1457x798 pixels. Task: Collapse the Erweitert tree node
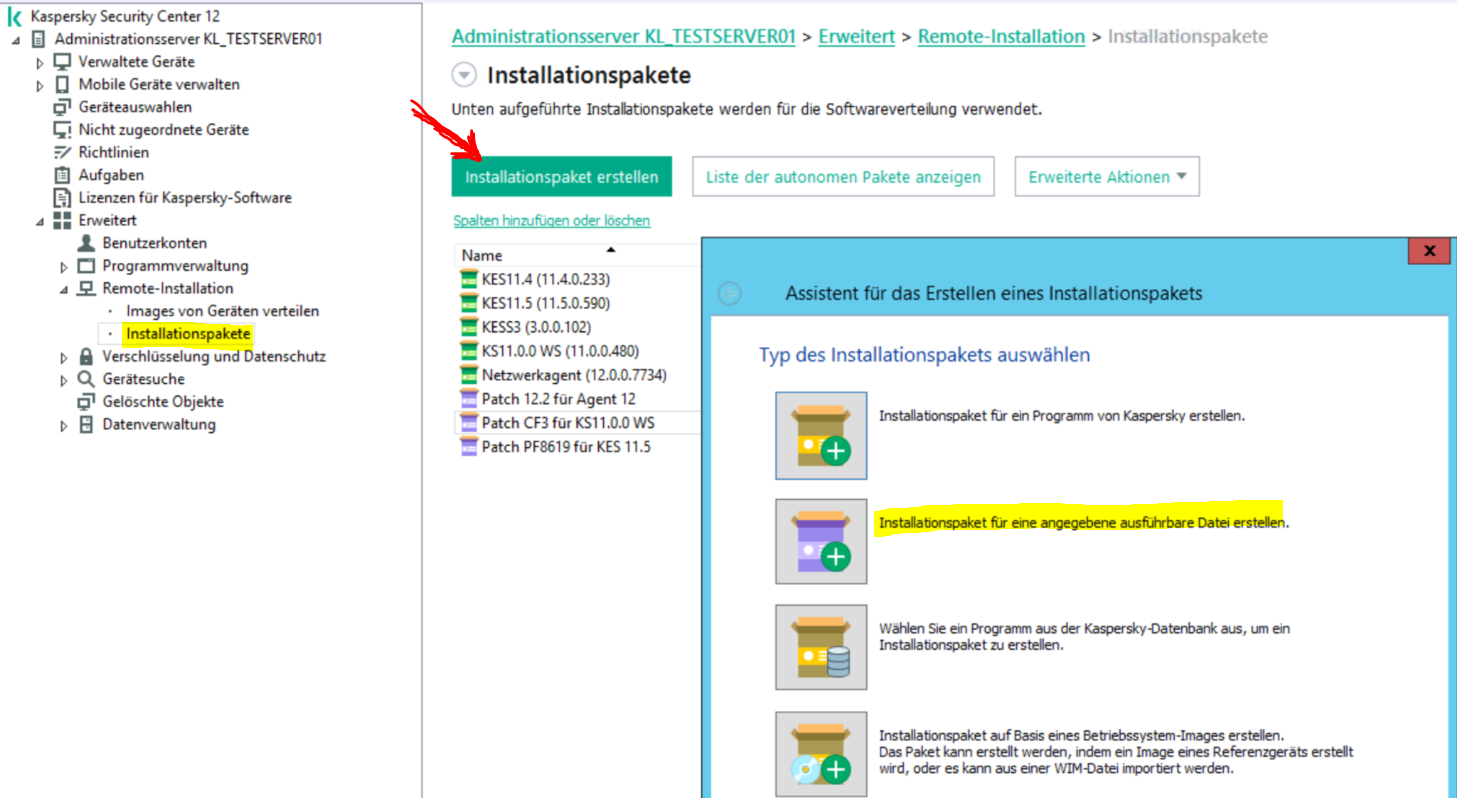tap(40, 221)
